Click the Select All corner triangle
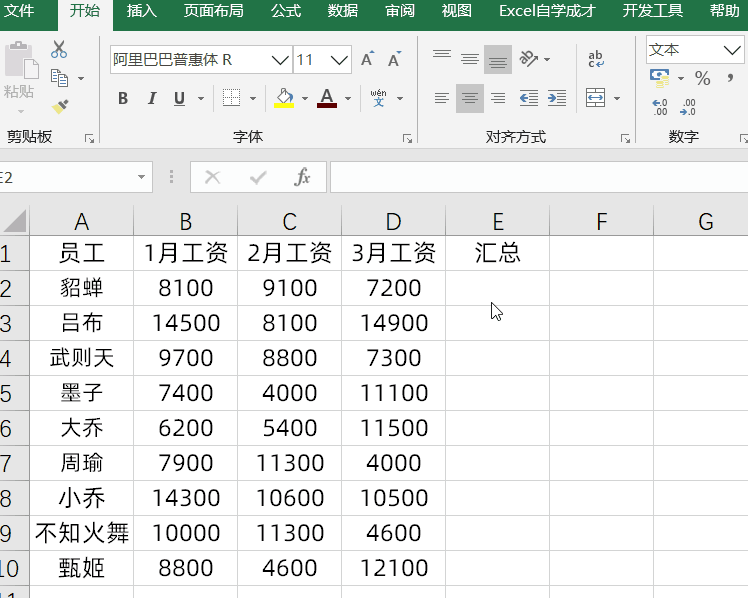The width and height of the screenshot is (748, 598). [14, 221]
